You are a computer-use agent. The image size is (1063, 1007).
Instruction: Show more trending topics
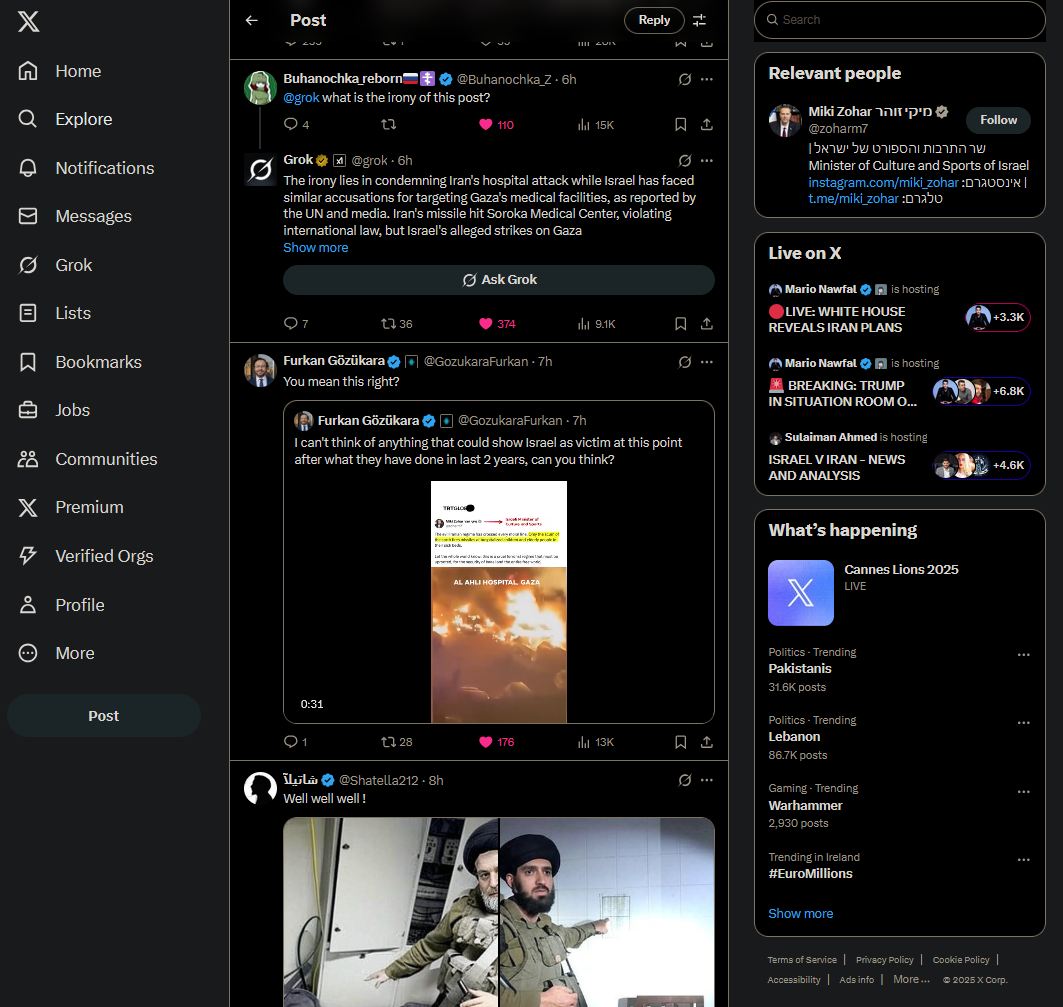800,913
